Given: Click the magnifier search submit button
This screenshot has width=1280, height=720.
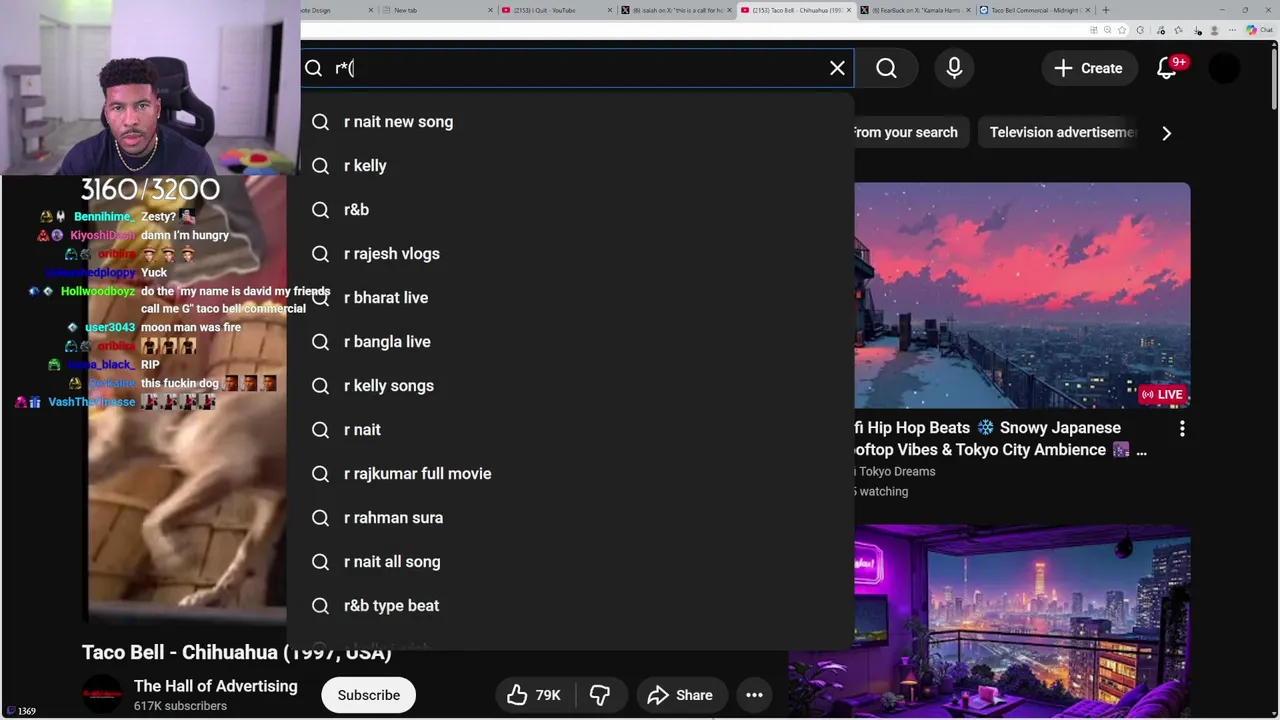Looking at the screenshot, I should pyautogui.click(x=886, y=68).
